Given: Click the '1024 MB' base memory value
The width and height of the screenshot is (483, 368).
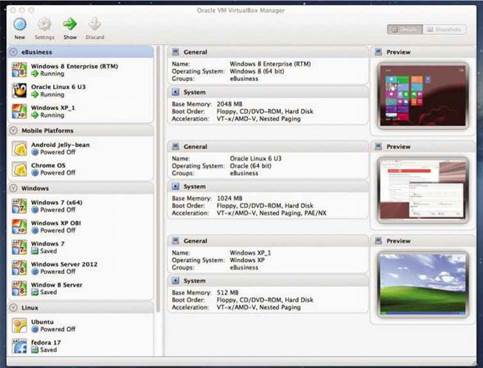Looking at the screenshot, I should 229,198.
